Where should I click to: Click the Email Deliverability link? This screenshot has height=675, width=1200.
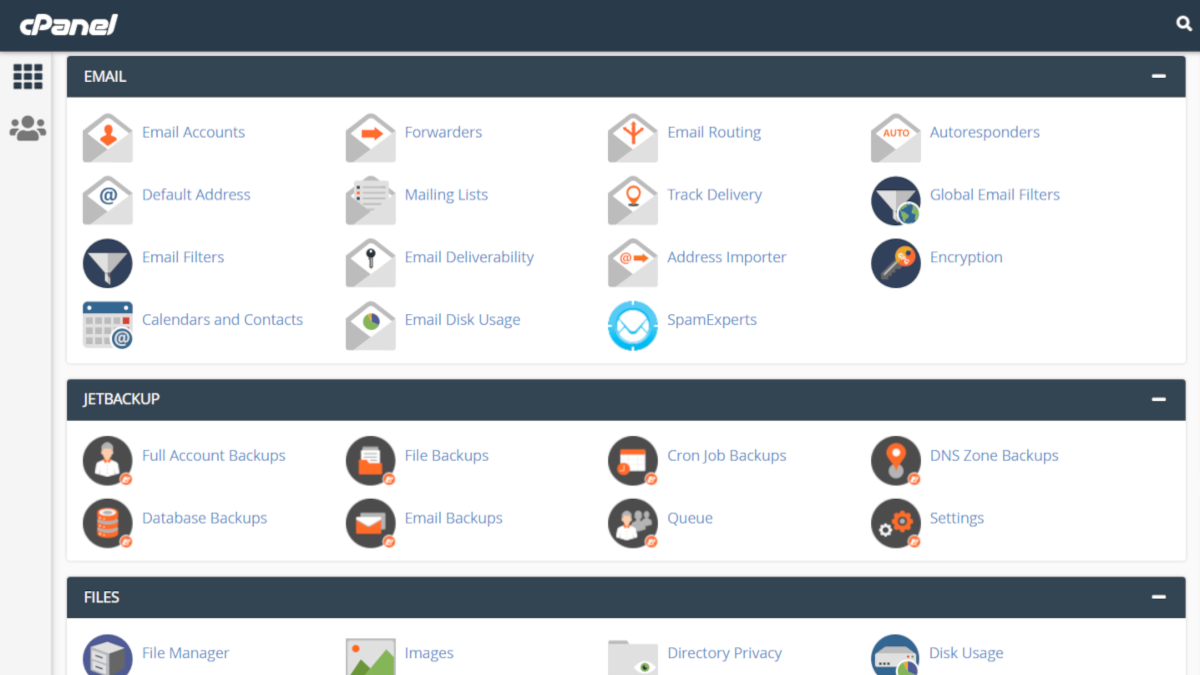[469, 257]
